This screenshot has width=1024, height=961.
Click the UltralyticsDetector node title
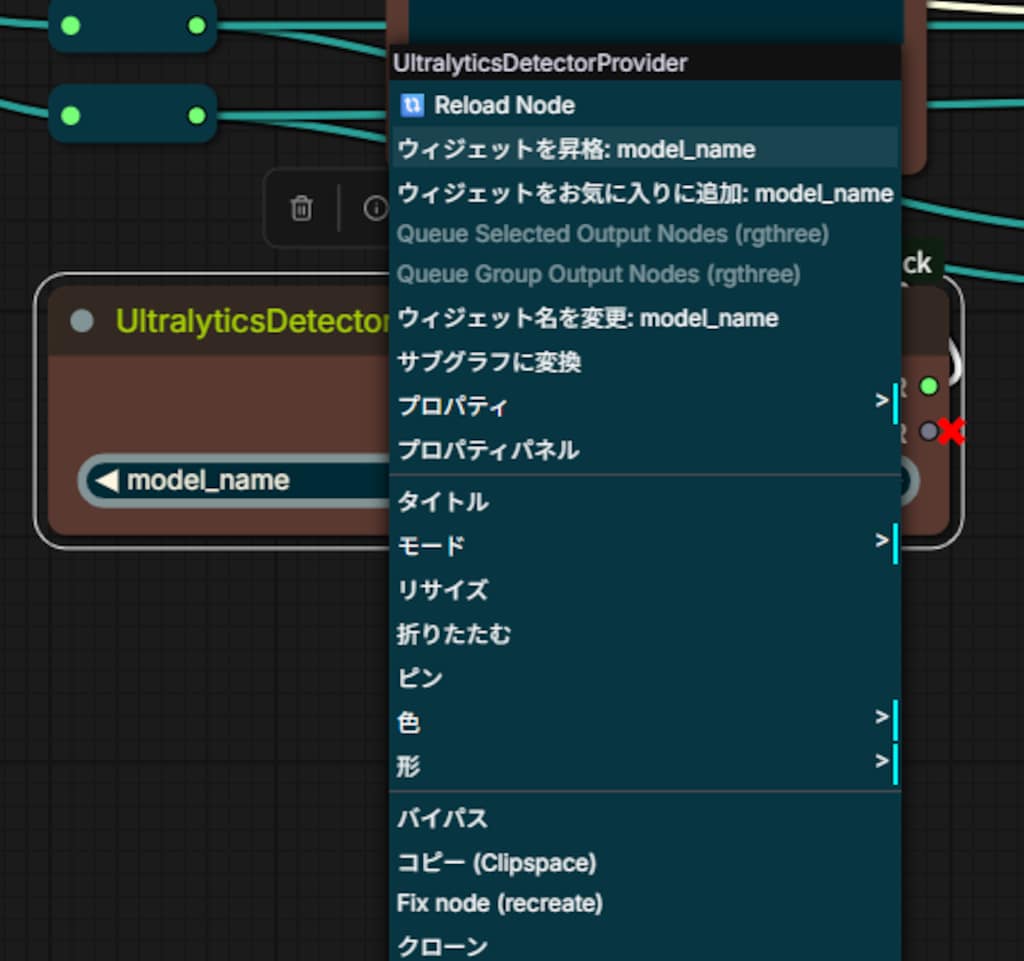[x=253, y=321]
